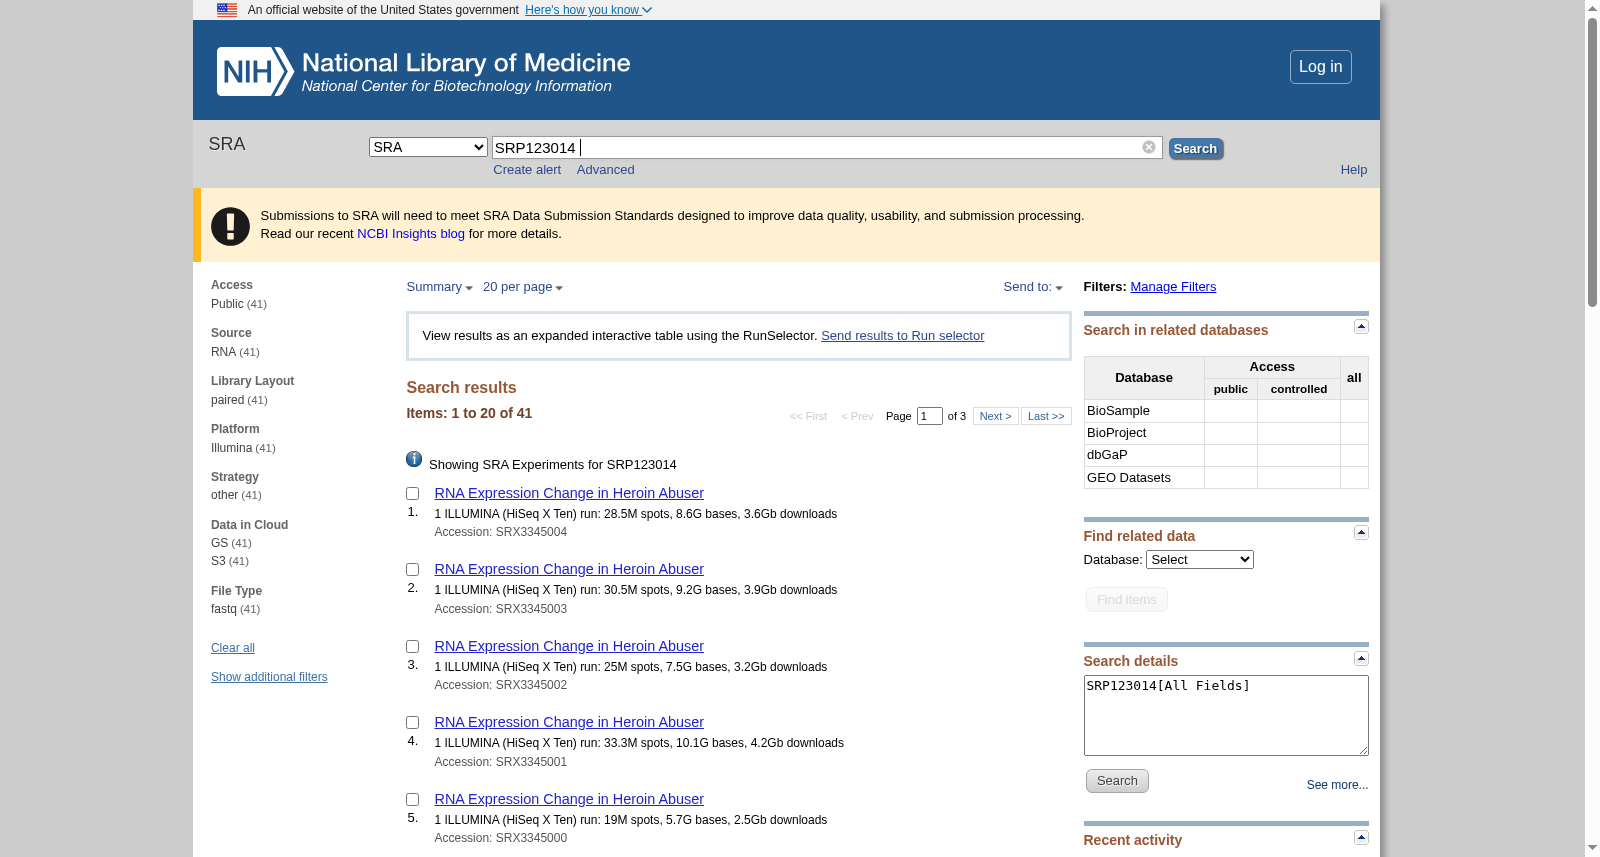
Task: Open the RNA Expression Change result SRX3345002
Action: (x=569, y=646)
